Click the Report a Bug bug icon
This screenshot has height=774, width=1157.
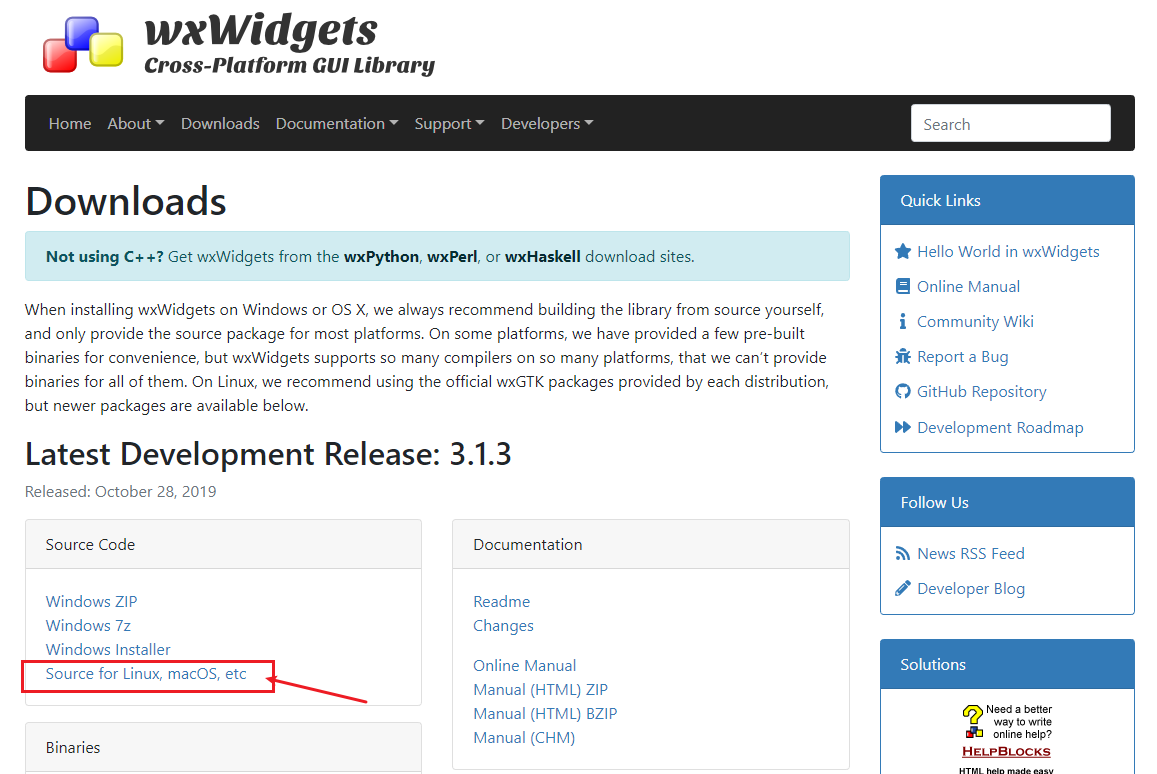point(903,356)
